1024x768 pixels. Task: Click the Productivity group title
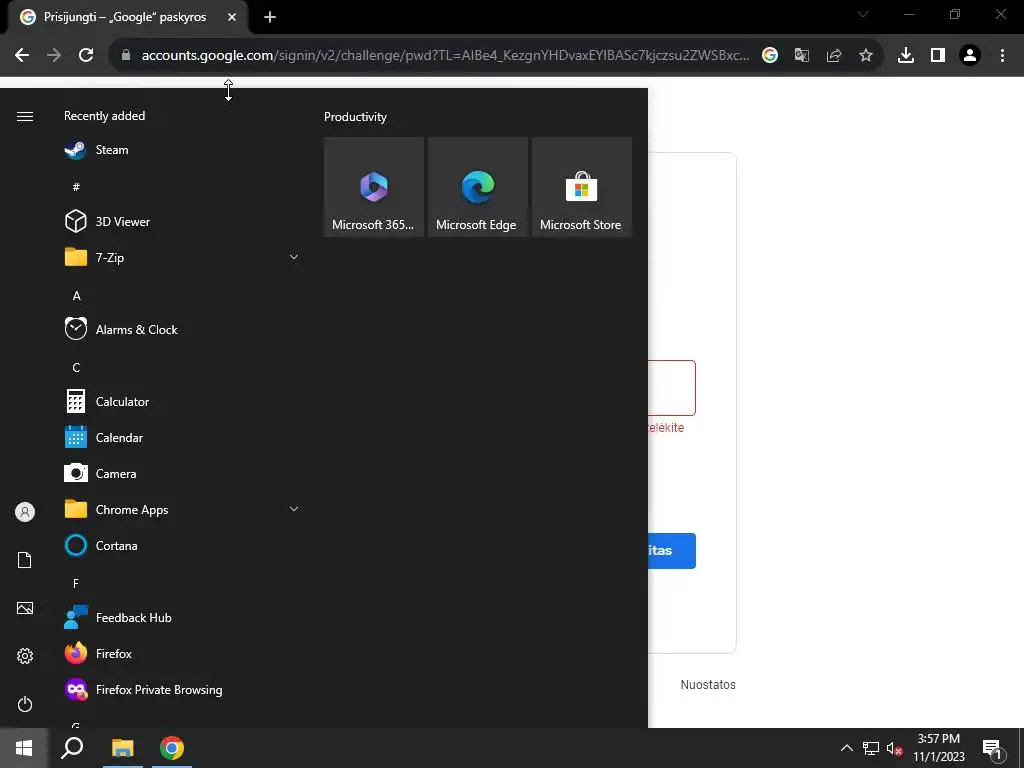pyautogui.click(x=355, y=117)
